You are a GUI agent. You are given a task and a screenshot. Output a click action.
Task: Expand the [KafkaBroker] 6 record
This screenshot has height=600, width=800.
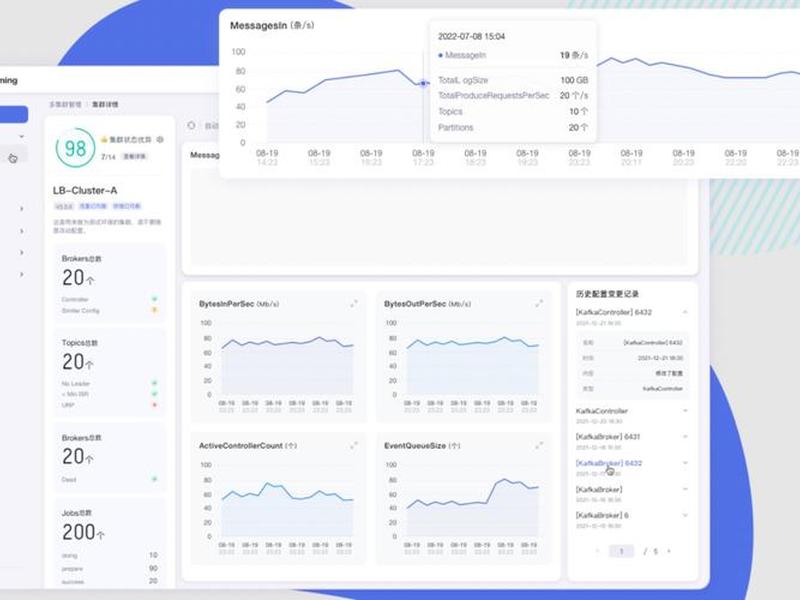coord(685,515)
